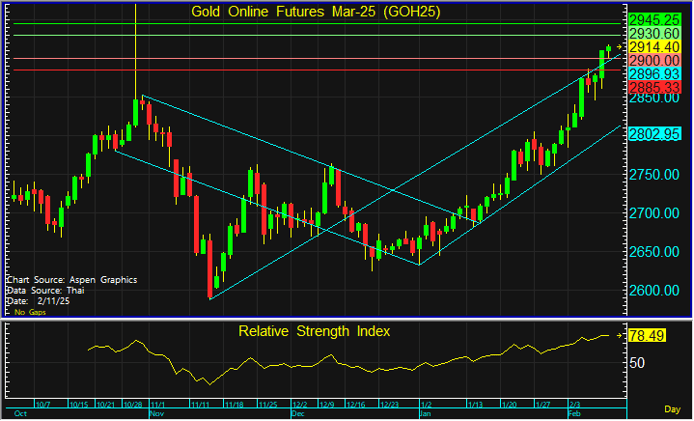The image size is (694, 421).
Task: Click the cyan 2802.95 channel tag
Action: coord(655,133)
